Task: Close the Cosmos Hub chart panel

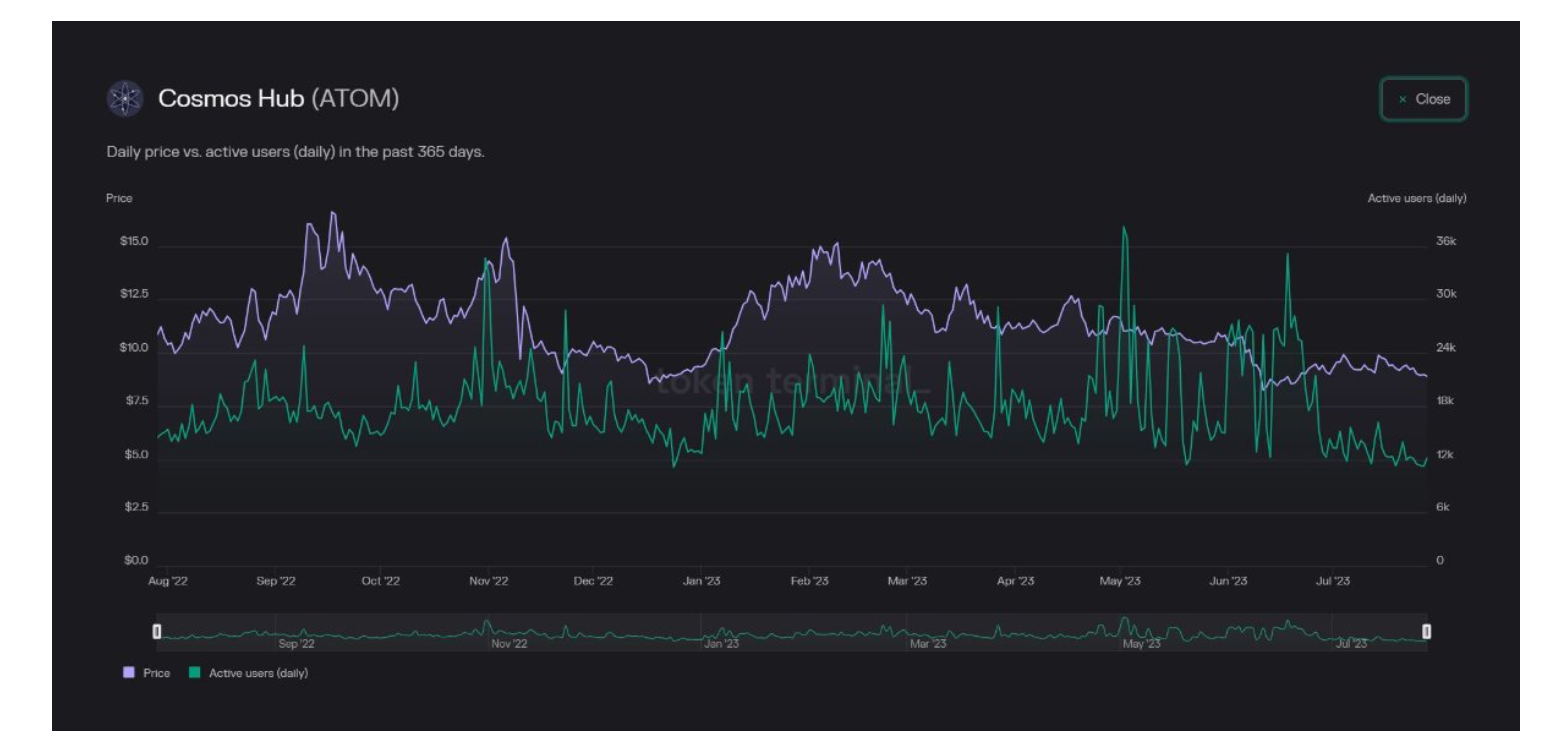Action: (x=1424, y=99)
